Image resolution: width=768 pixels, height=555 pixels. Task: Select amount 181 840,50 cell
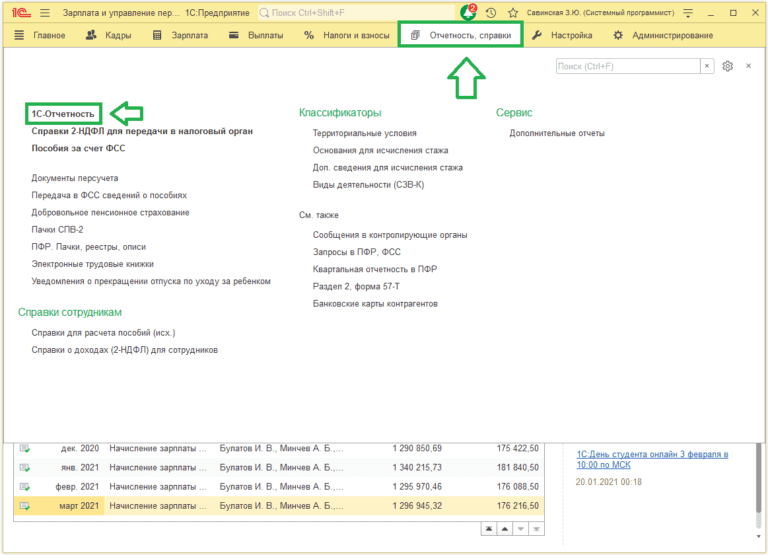518,467
